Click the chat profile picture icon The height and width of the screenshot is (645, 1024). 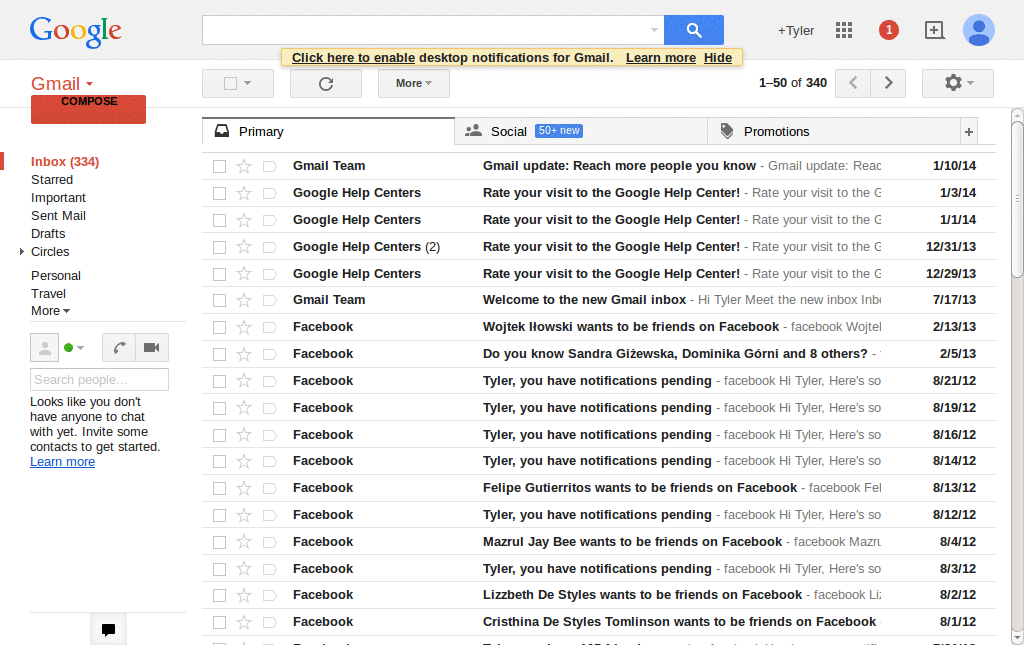pyautogui.click(x=44, y=347)
